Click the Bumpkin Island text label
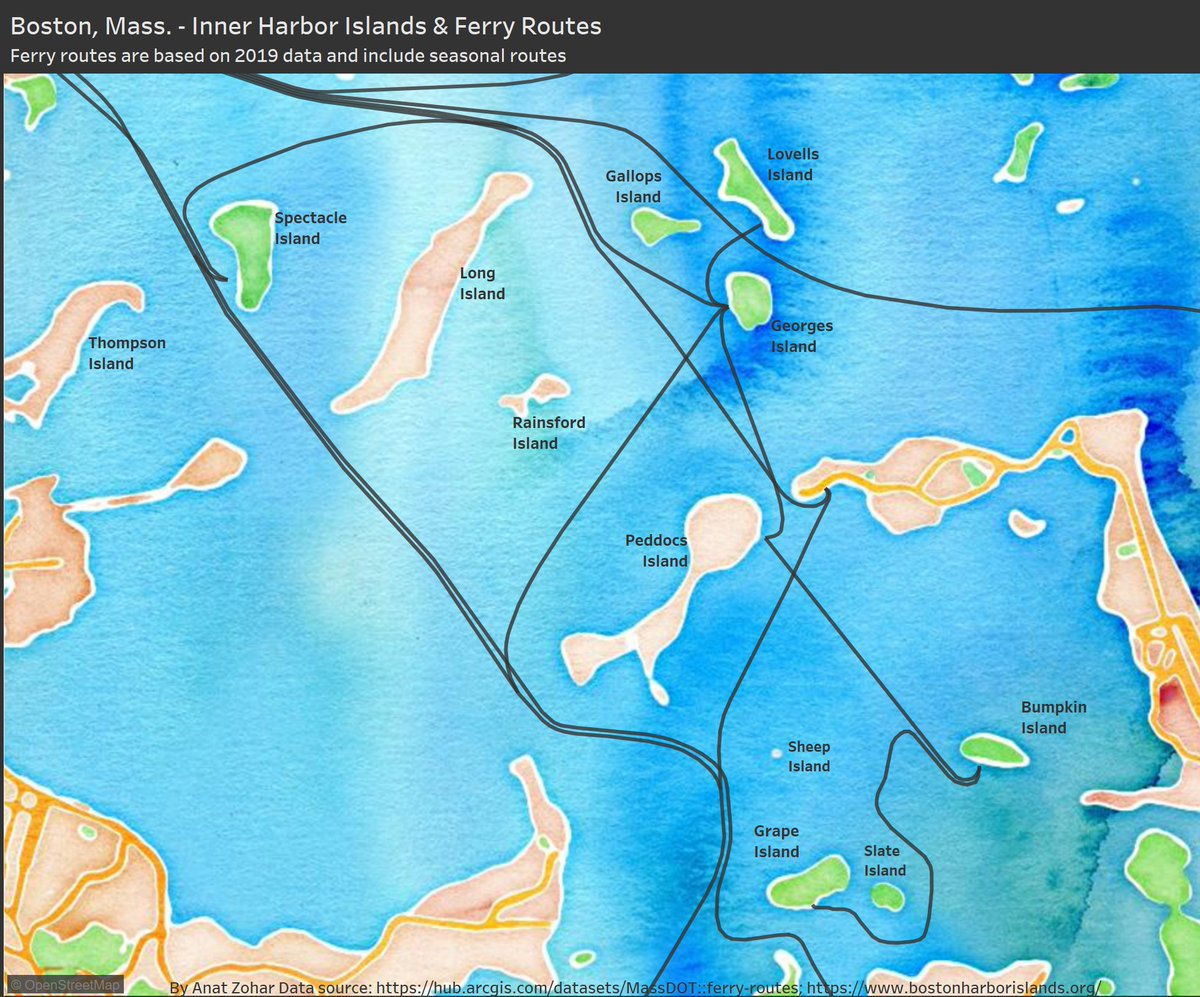The image size is (1200, 997). coord(1052,717)
